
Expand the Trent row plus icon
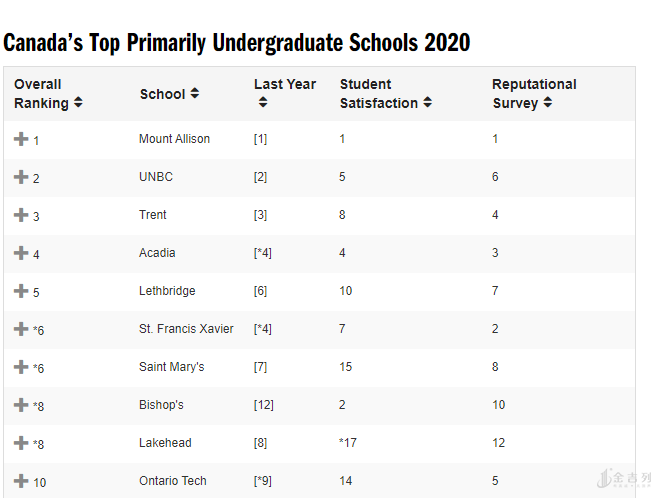21,215
